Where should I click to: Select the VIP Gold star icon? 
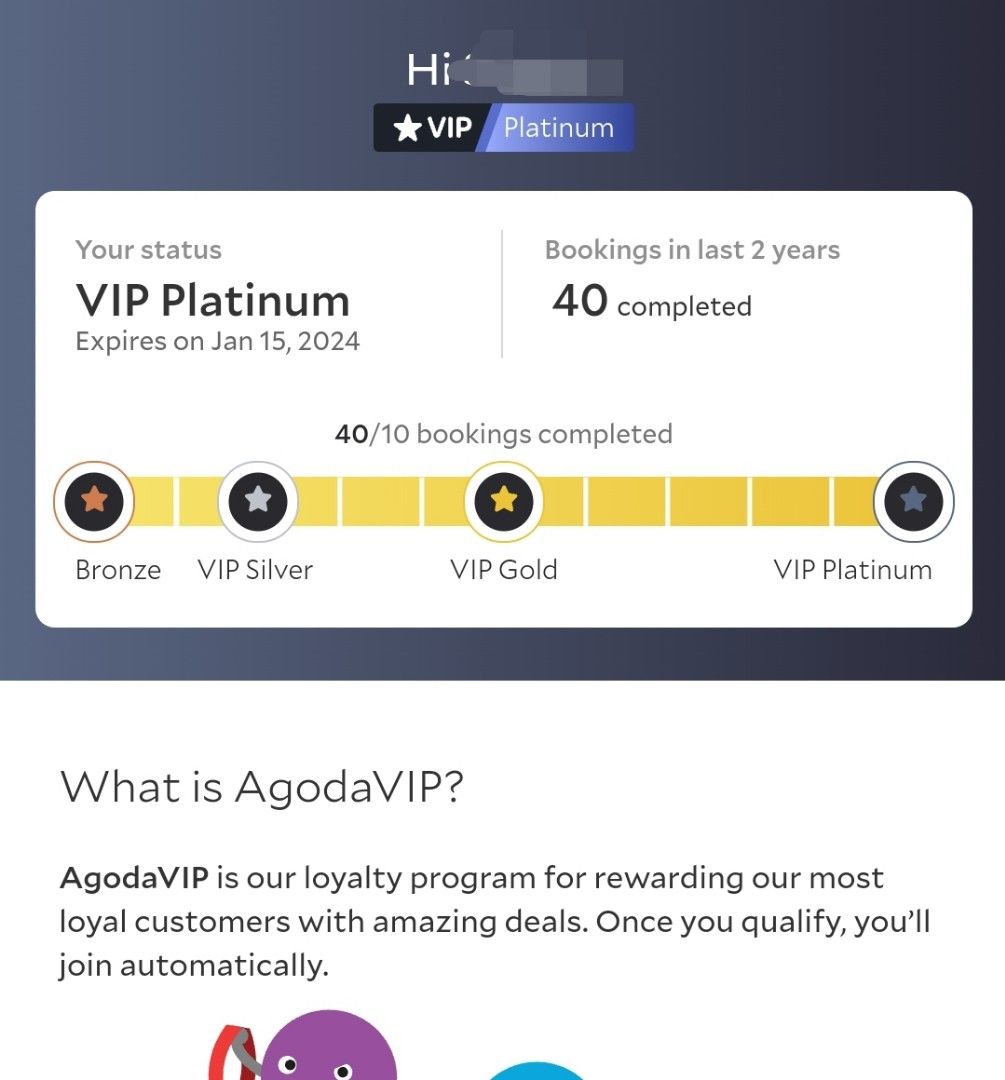coord(504,501)
